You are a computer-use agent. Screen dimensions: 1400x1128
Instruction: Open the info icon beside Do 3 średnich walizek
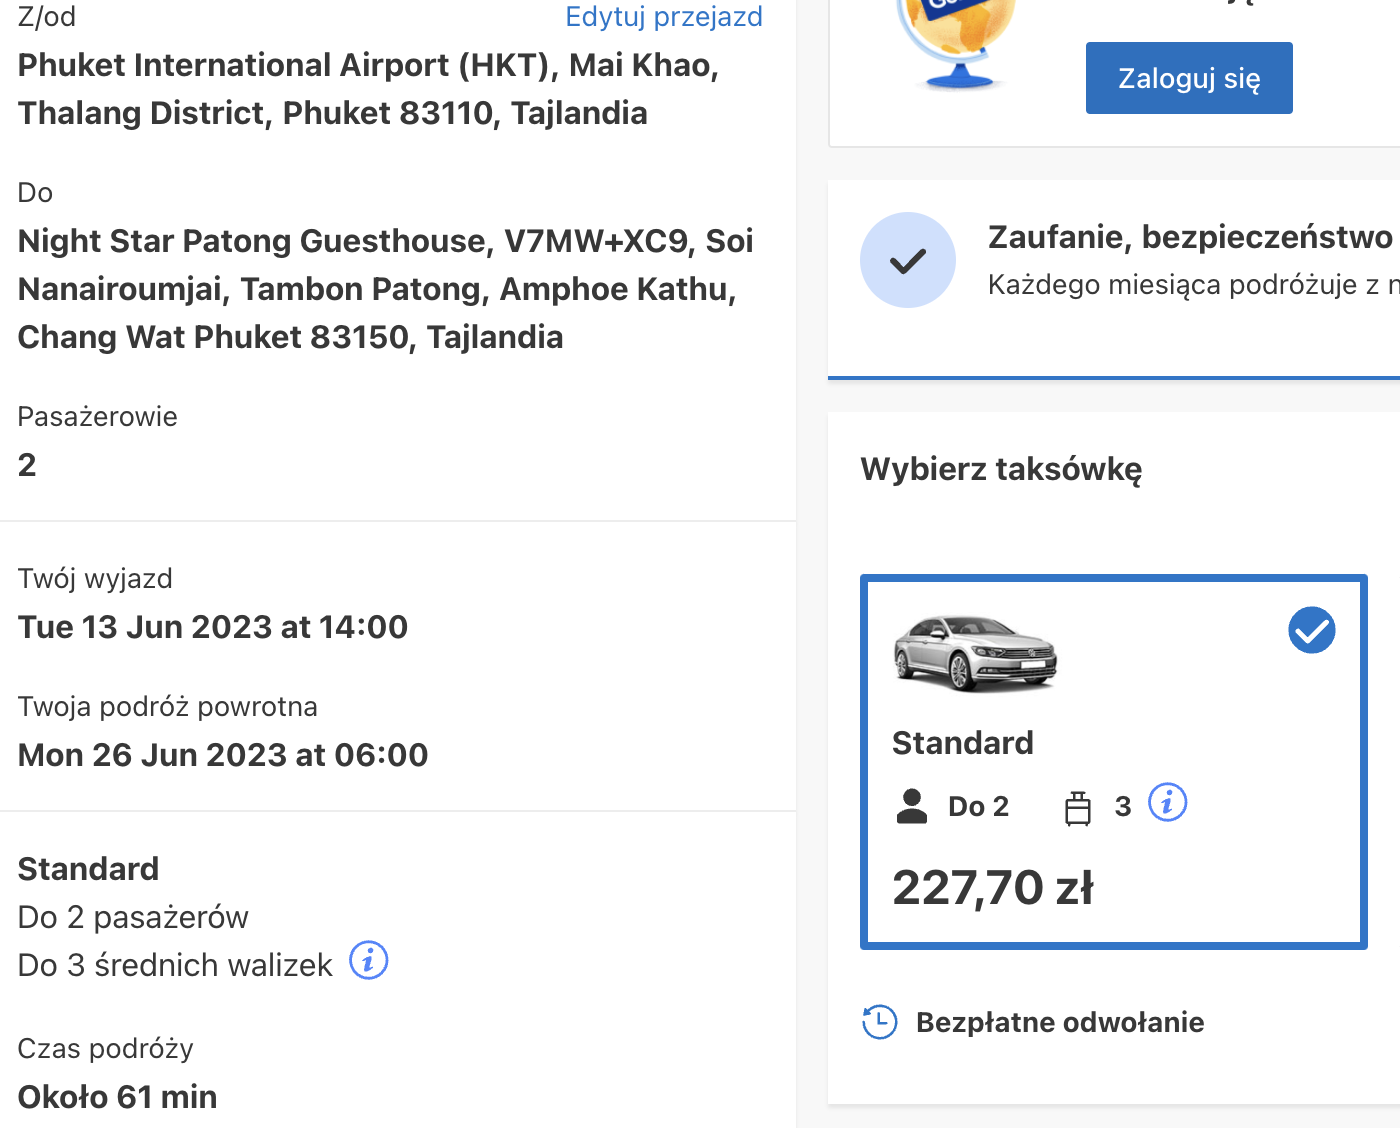pos(368,961)
